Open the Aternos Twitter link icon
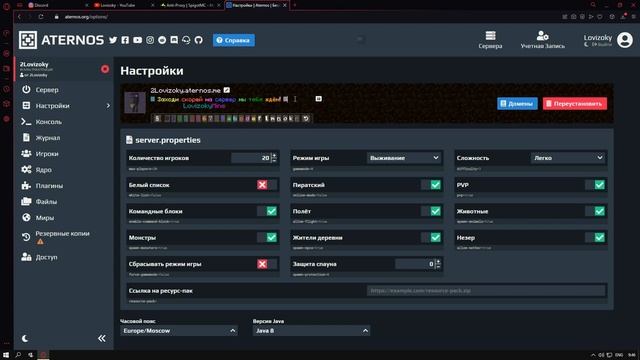 [x=113, y=40]
